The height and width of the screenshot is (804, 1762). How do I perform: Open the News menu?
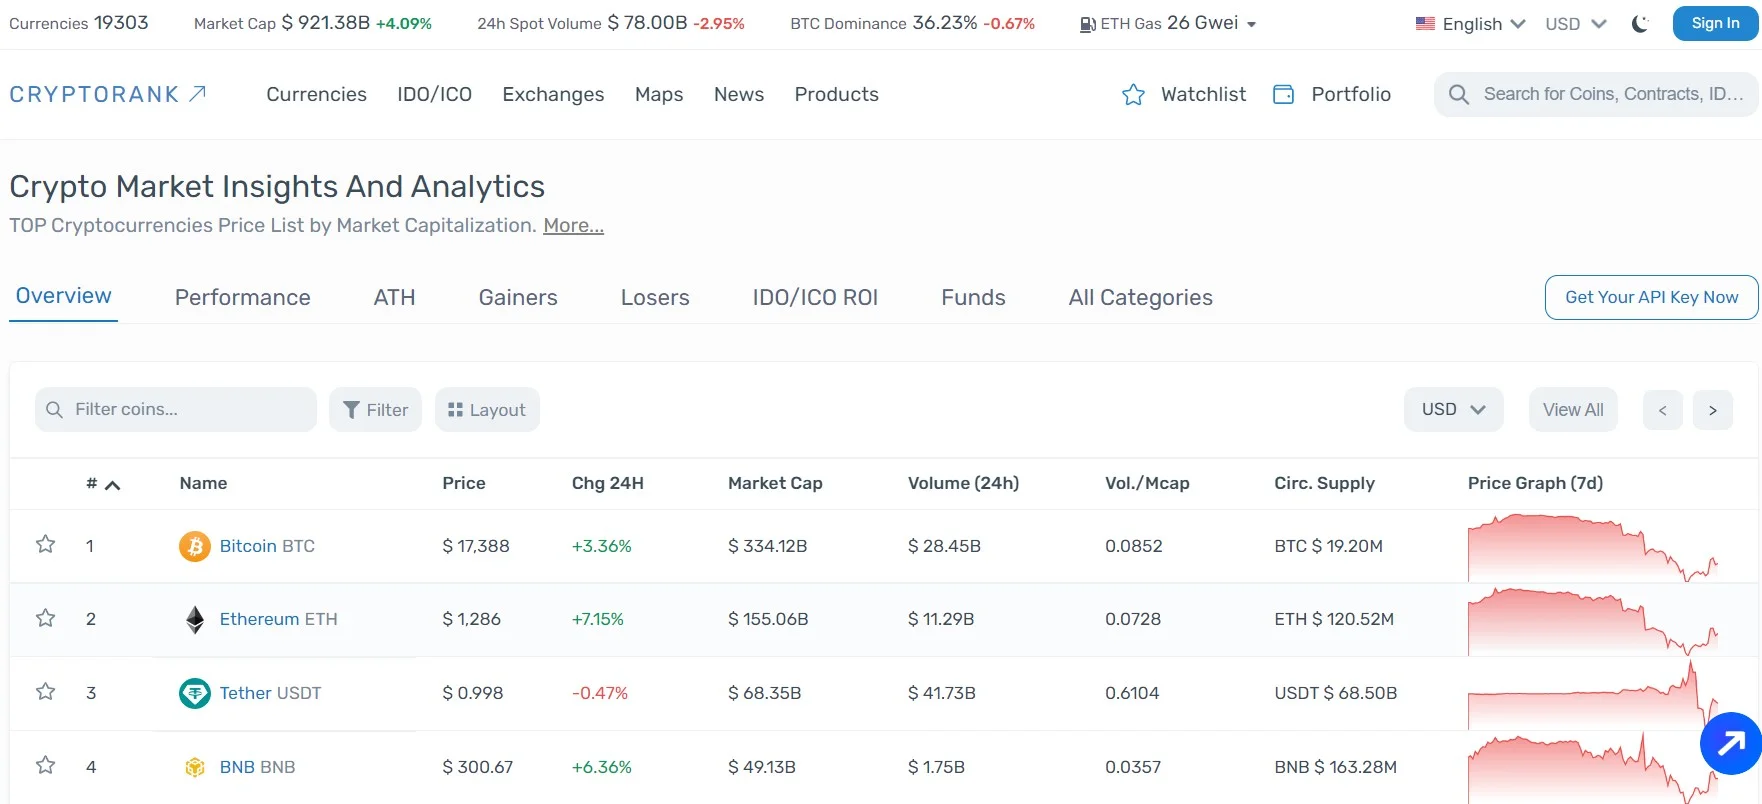point(739,94)
